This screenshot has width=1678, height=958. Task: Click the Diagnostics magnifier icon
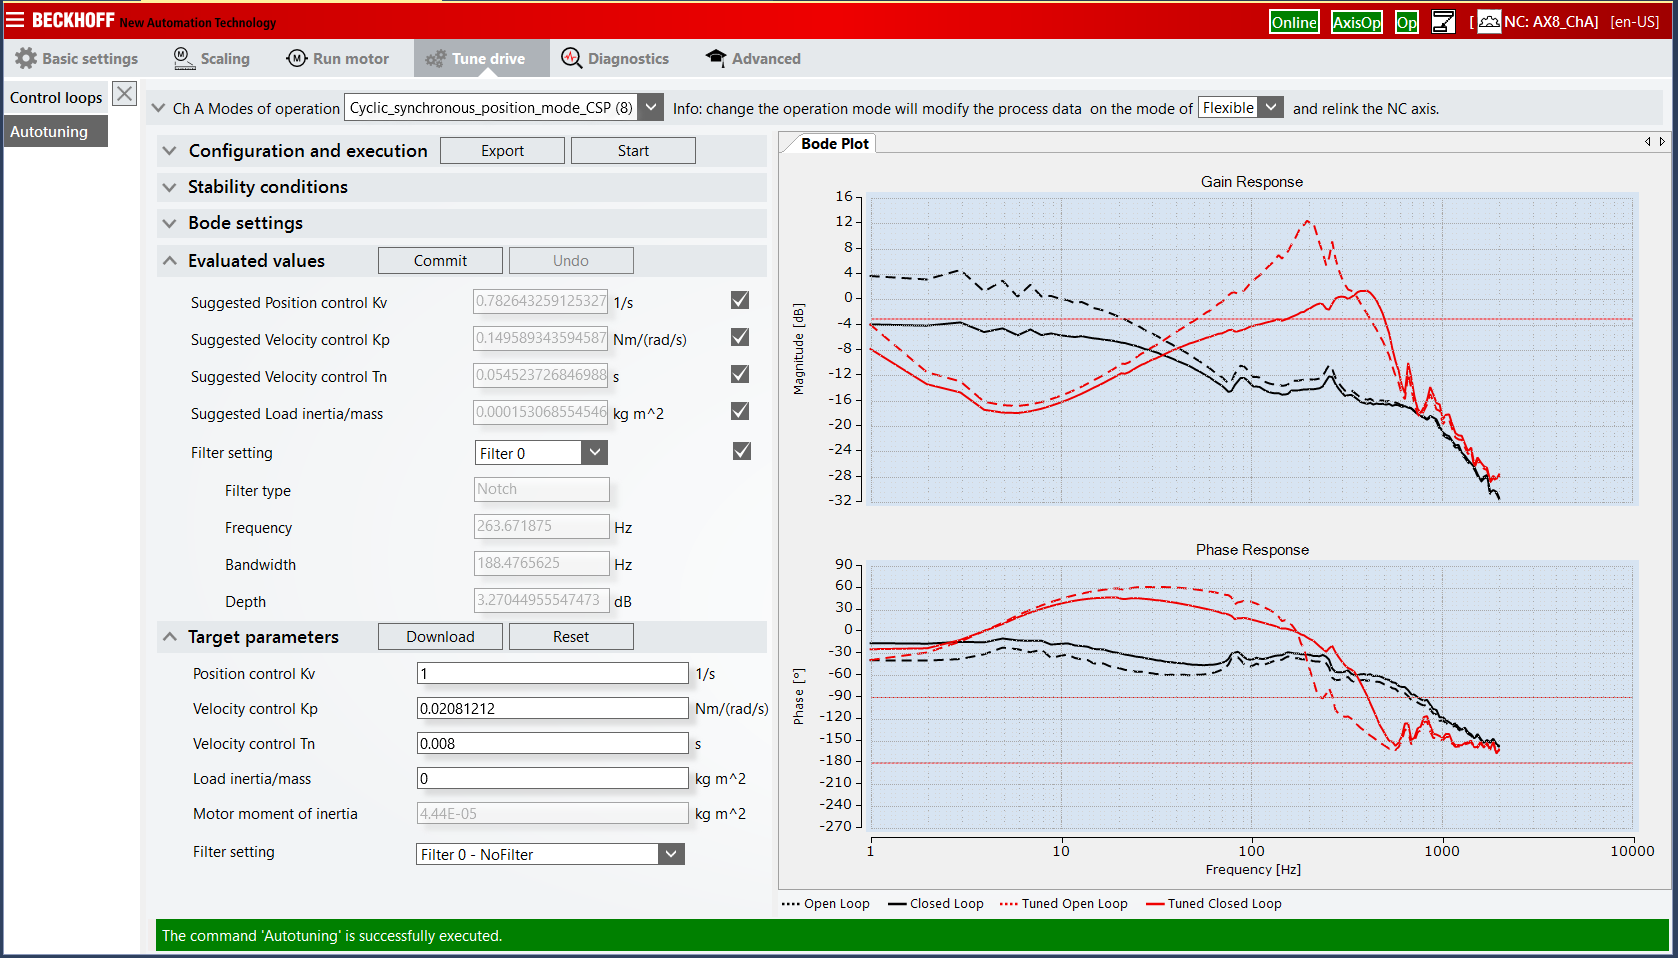coord(571,58)
